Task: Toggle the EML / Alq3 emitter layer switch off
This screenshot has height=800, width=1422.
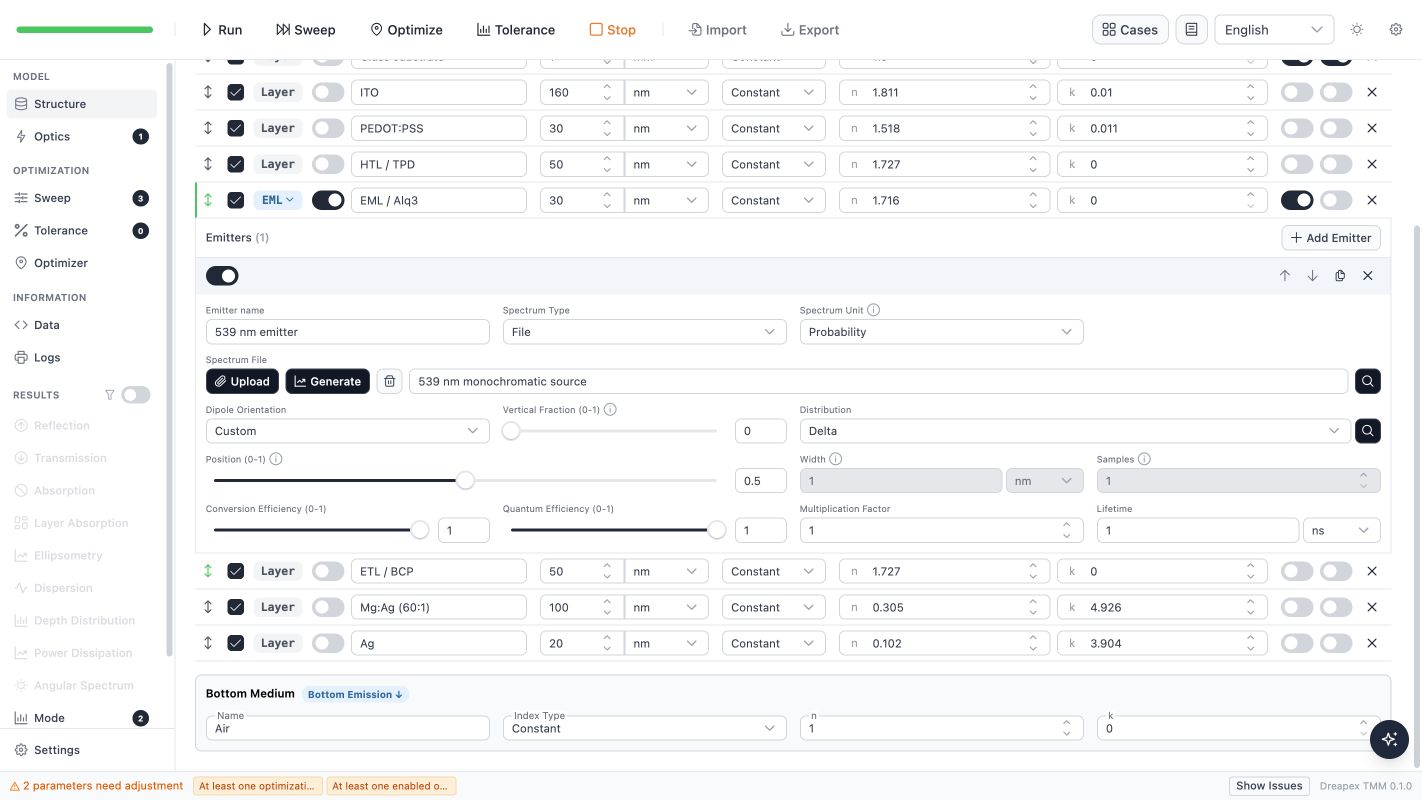Action: (328, 200)
